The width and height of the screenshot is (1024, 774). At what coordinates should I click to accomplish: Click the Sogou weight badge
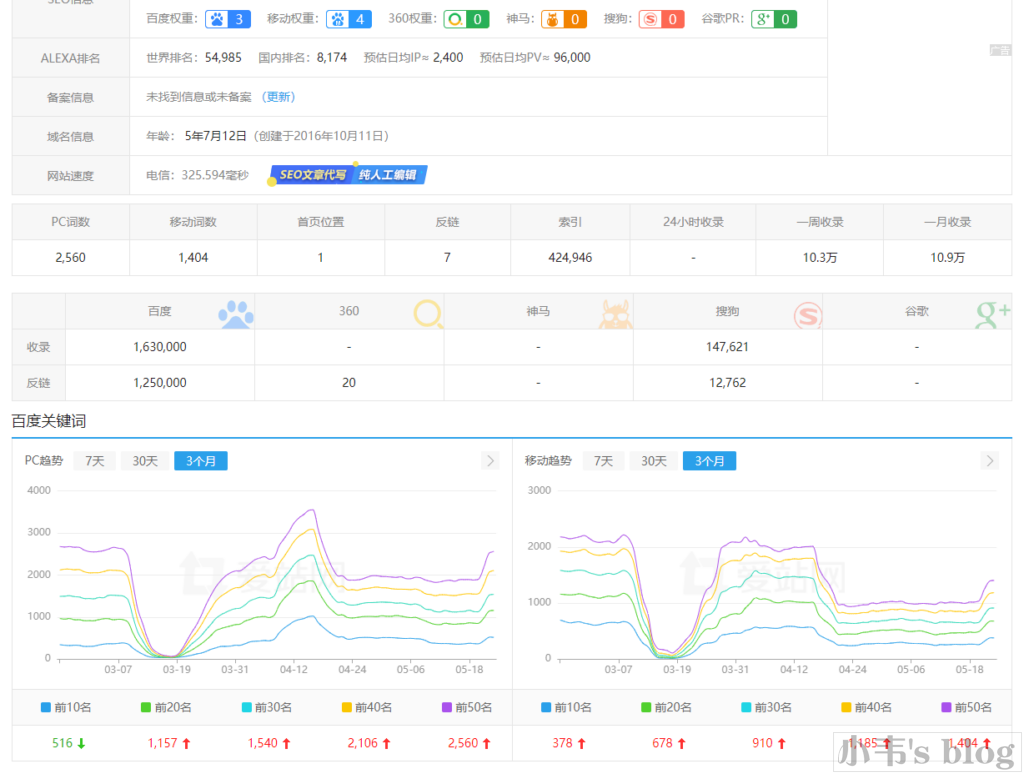tap(661, 19)
